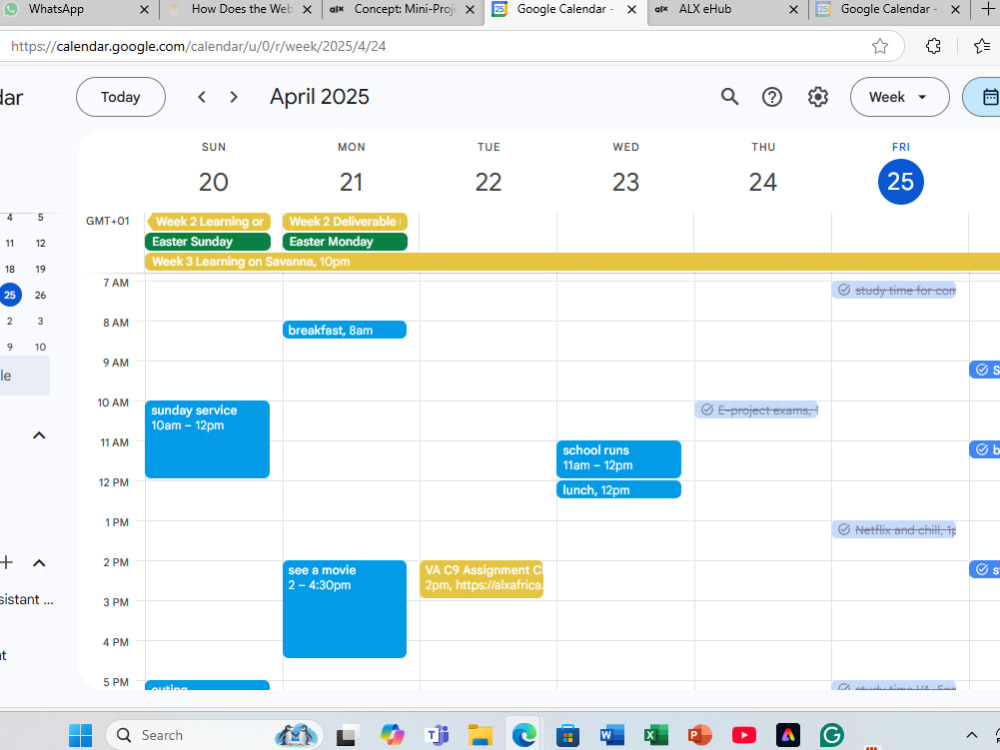Open browser extensions puzzle icon
The width and height of the screenshot is (1000, 750).
tap(933, 46)
